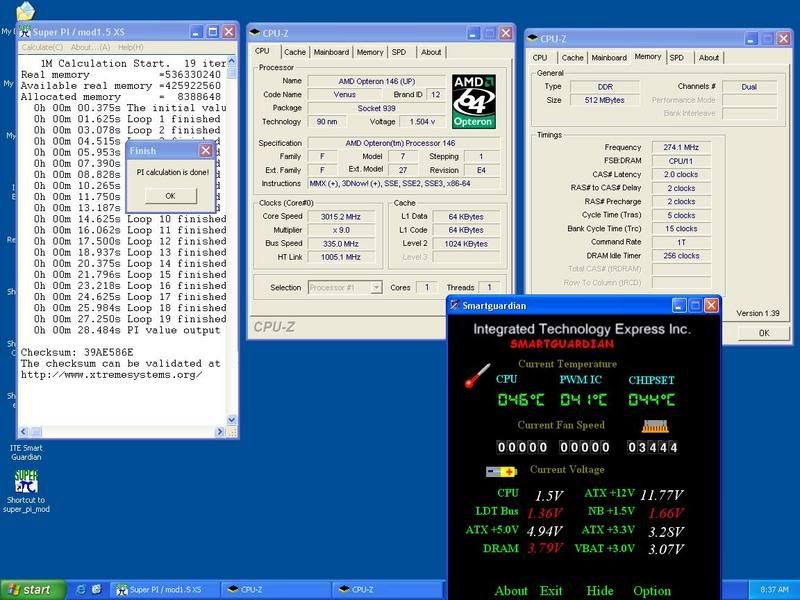Switch to first CPU-Z taskbar button
800x600 pixels.
tap(276, 590)
